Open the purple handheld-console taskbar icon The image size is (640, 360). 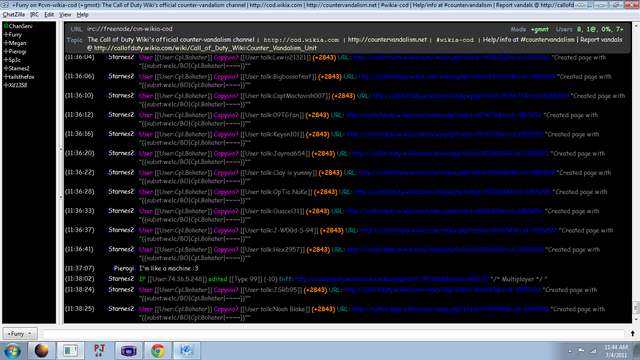(x=129, y=351)
